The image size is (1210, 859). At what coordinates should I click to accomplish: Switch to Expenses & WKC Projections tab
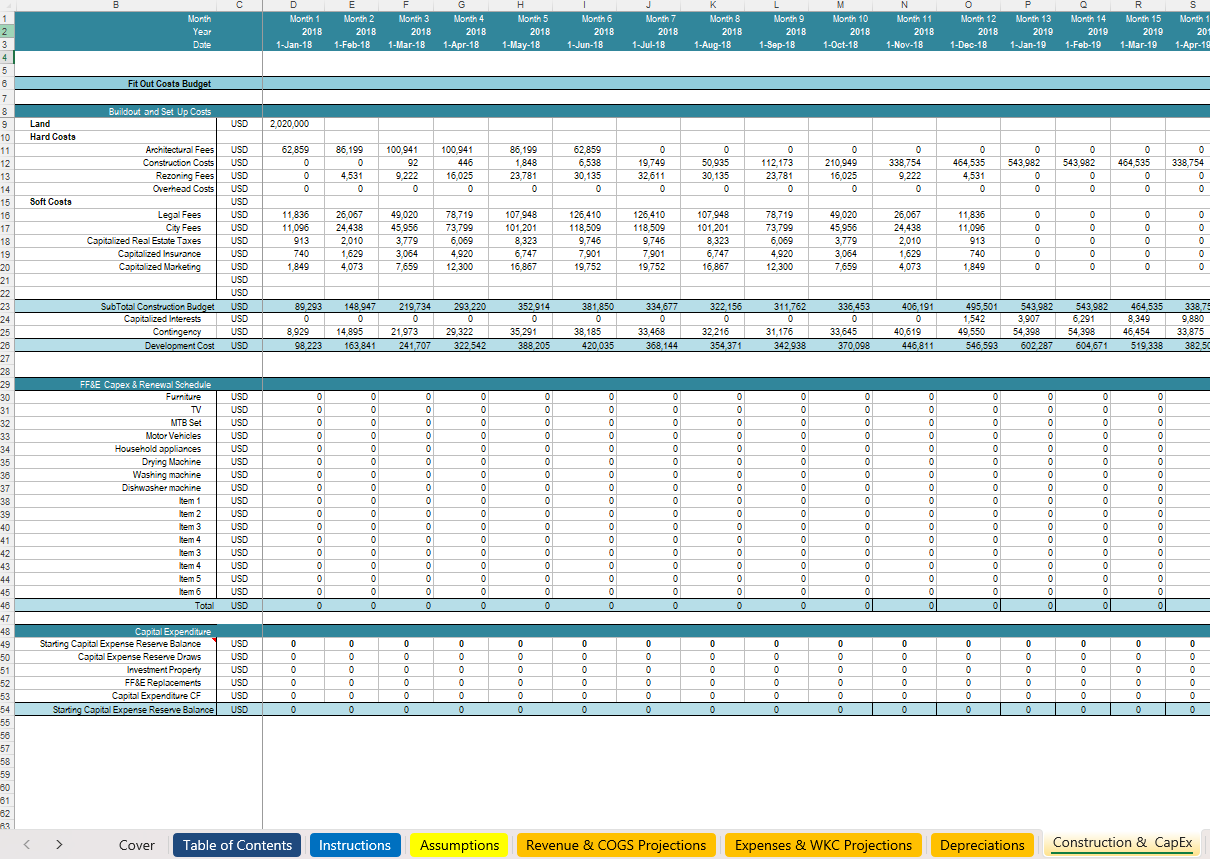(x=823, y=845)
